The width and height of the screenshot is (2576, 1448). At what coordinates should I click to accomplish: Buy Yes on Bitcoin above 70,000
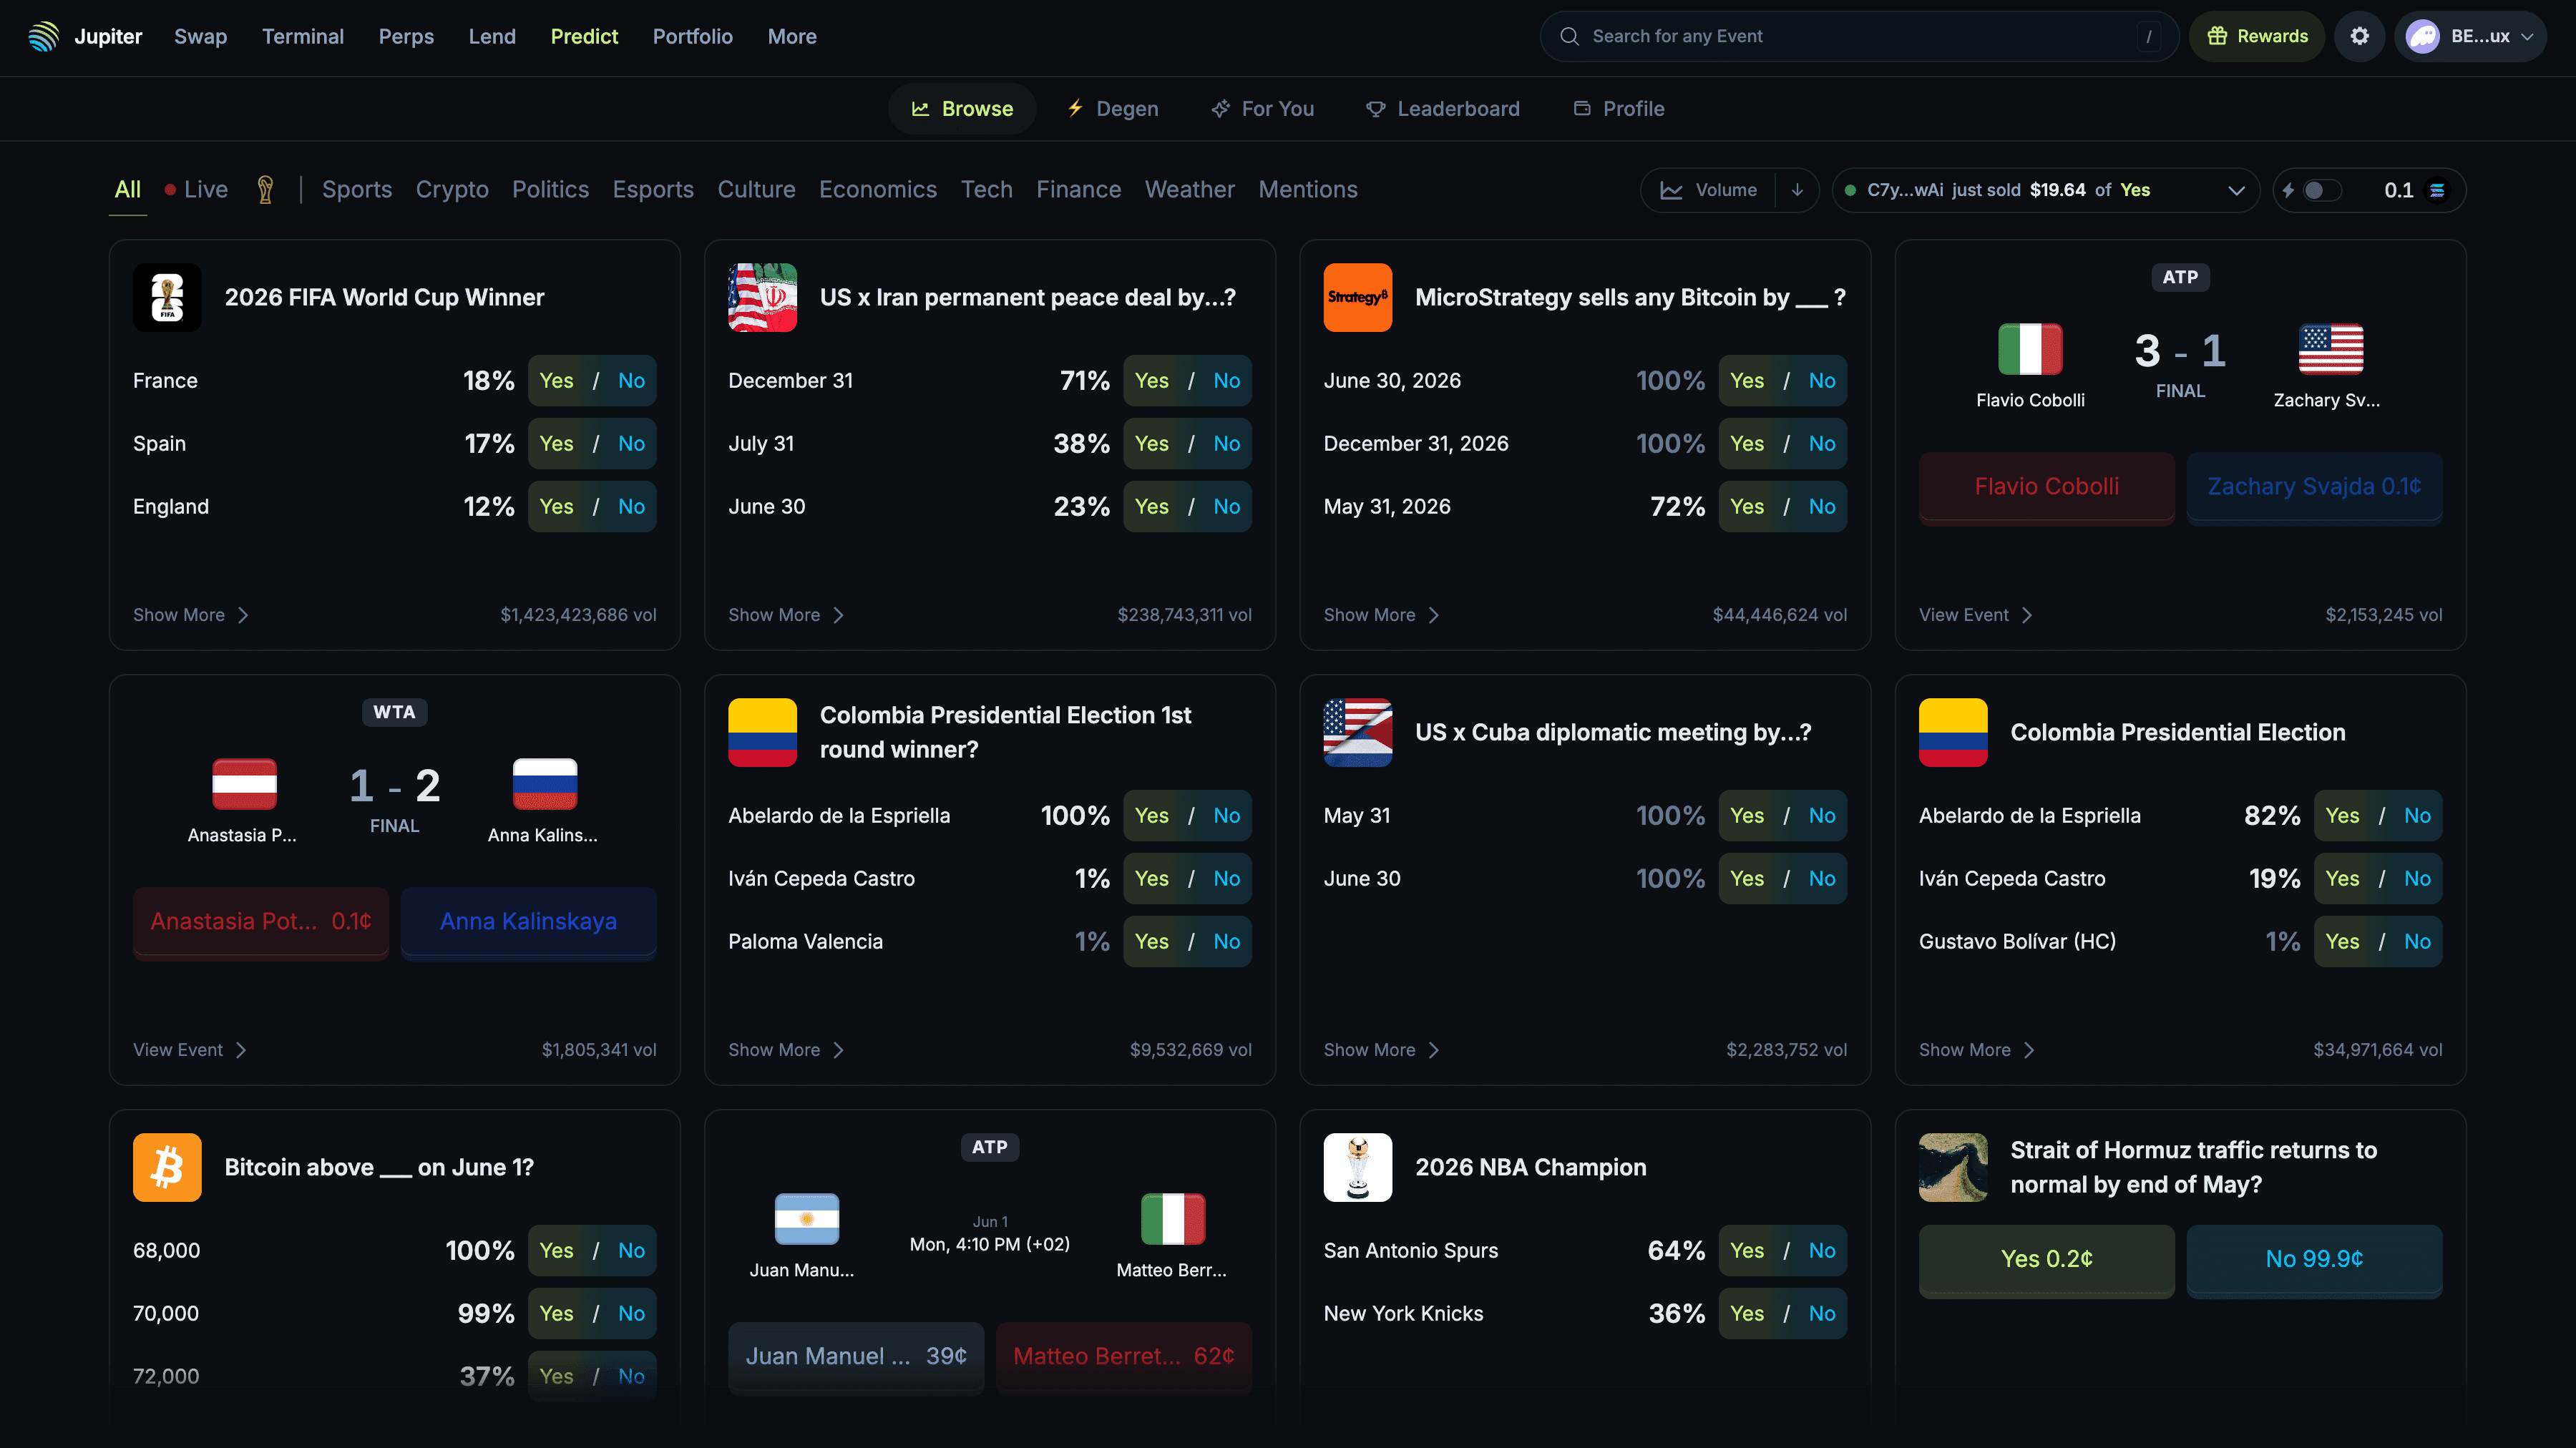click(x=556, y=1313)
